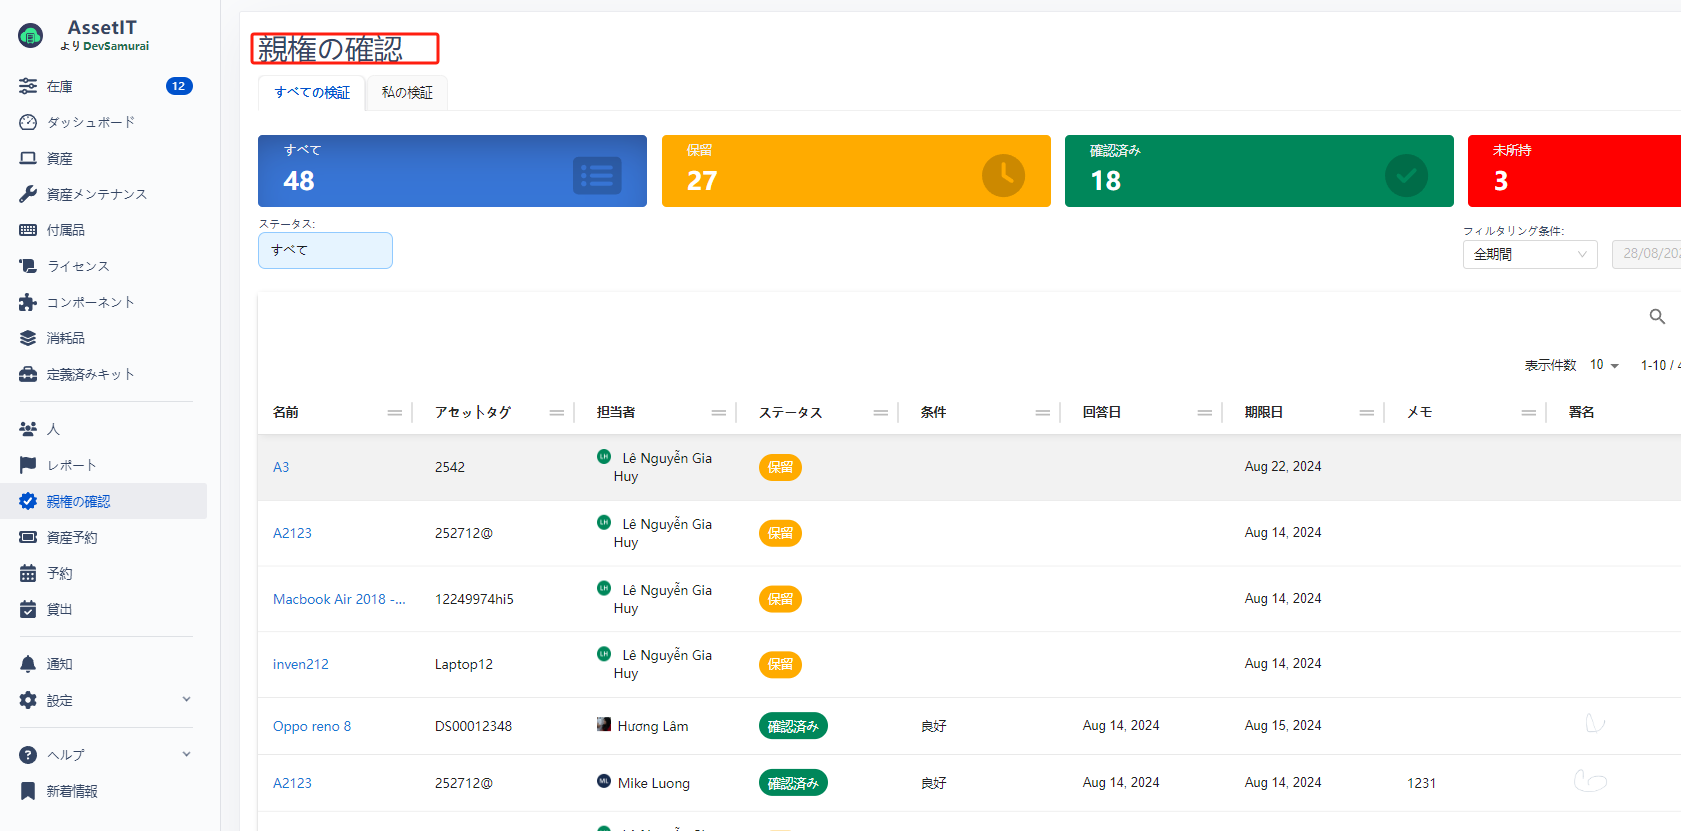Click the green 確認済み summary card

coord(1258,171)
